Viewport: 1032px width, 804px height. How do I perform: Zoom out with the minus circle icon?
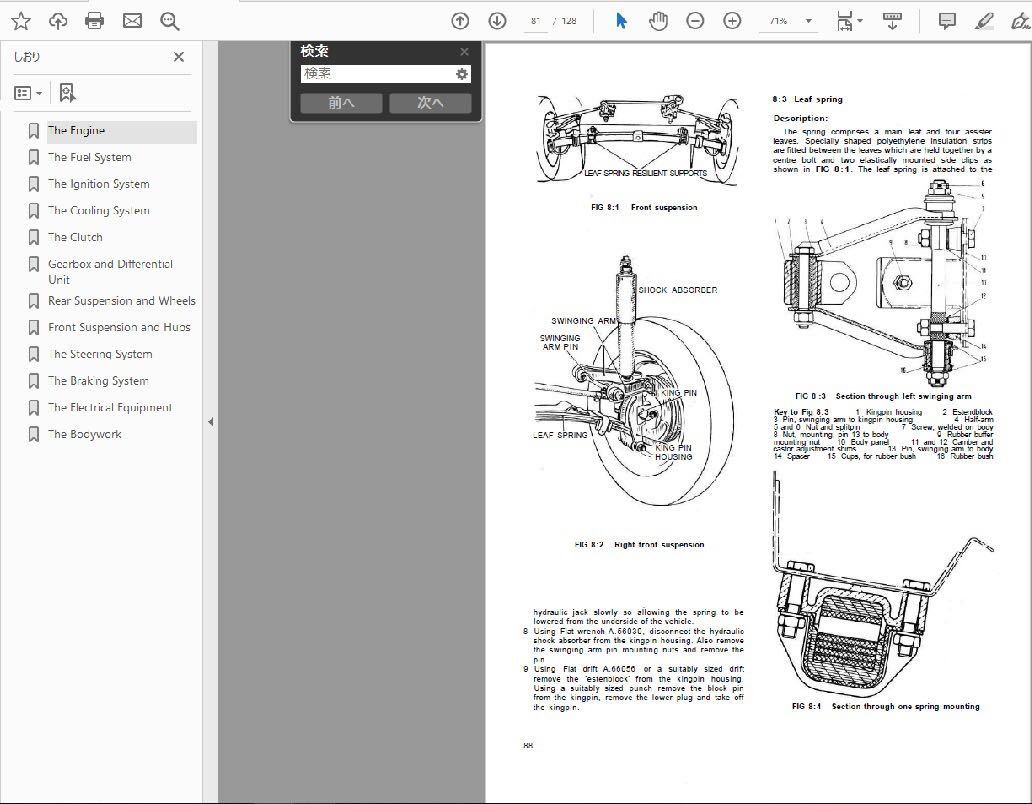coord(695,21)
